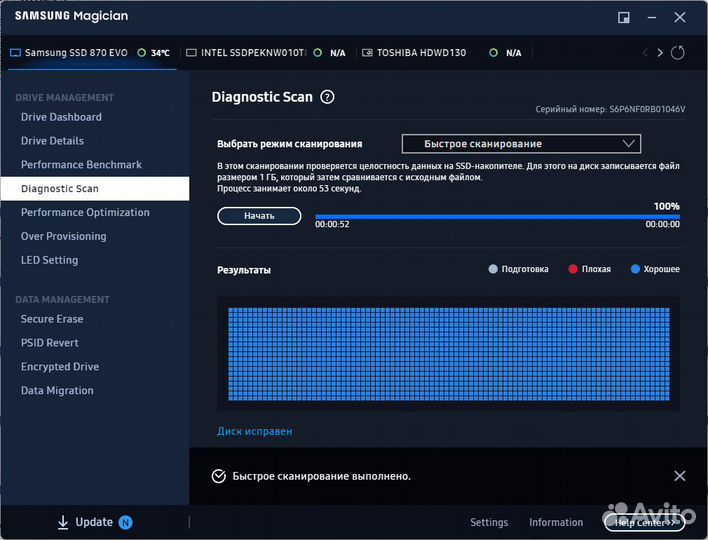This screenshot has width=708, height=540.
Task: Go to Secure Erase in Data Management
Action: tap(52, 319)
